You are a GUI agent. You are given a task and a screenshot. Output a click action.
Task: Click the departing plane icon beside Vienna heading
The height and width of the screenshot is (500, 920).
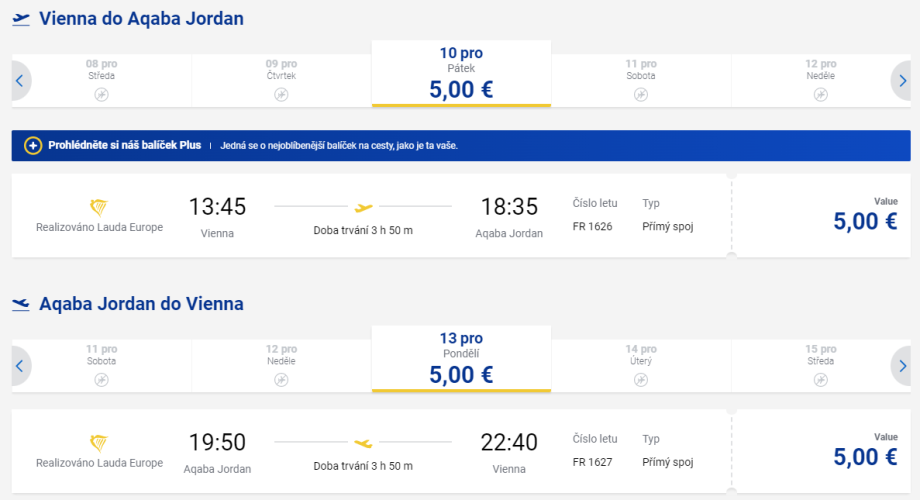21,19
